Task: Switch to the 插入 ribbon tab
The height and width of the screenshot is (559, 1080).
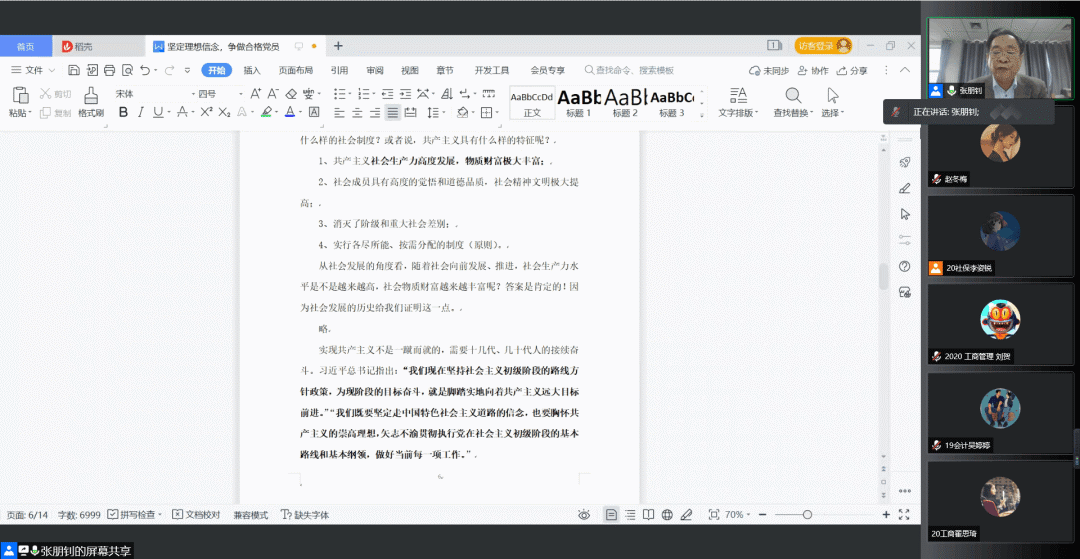Action: tap(252, 70)
